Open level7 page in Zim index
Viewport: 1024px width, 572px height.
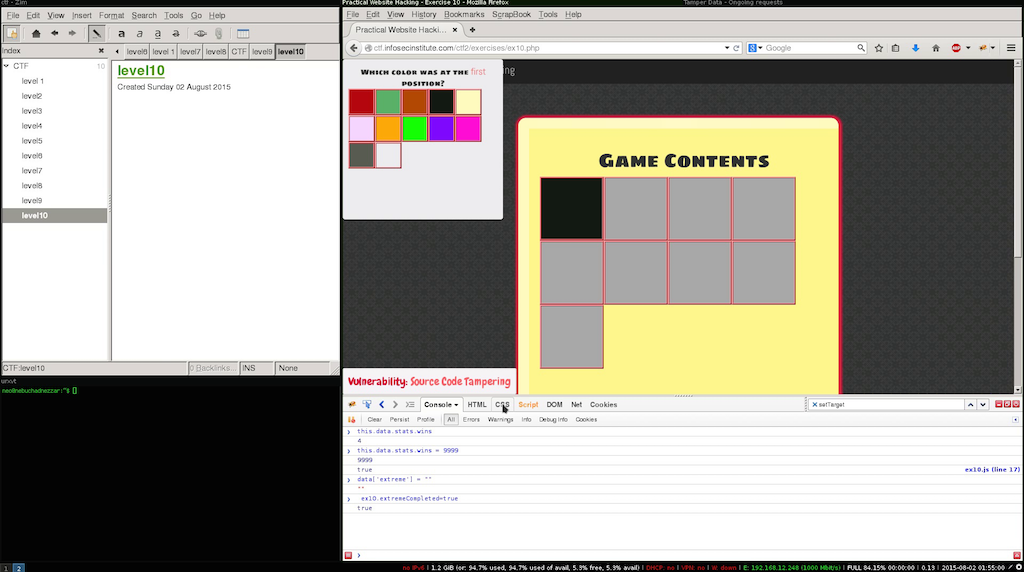click(31, 170)
